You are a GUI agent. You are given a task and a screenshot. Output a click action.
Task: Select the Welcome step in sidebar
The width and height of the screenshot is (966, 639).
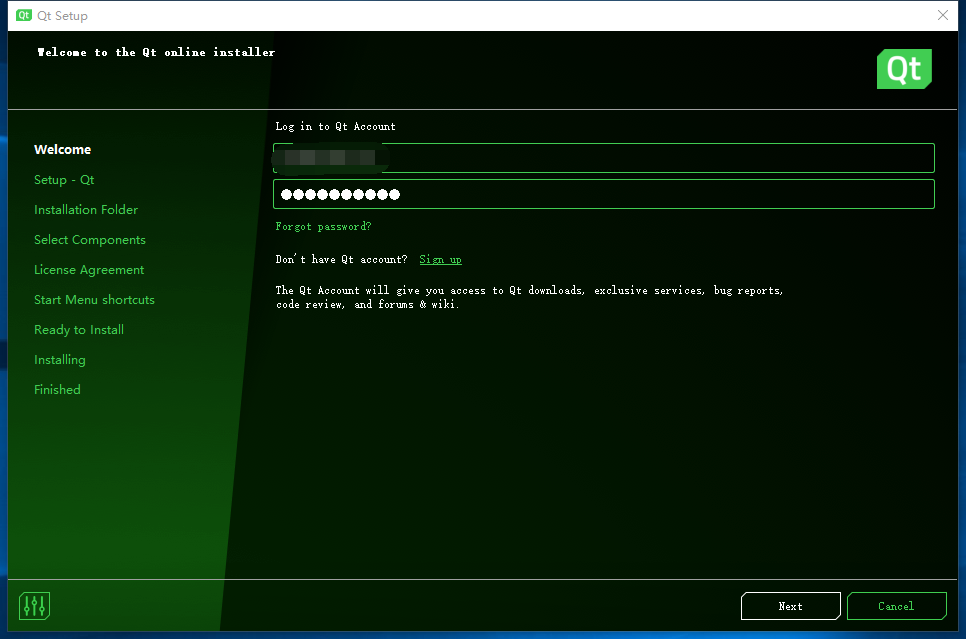point(62,150)
